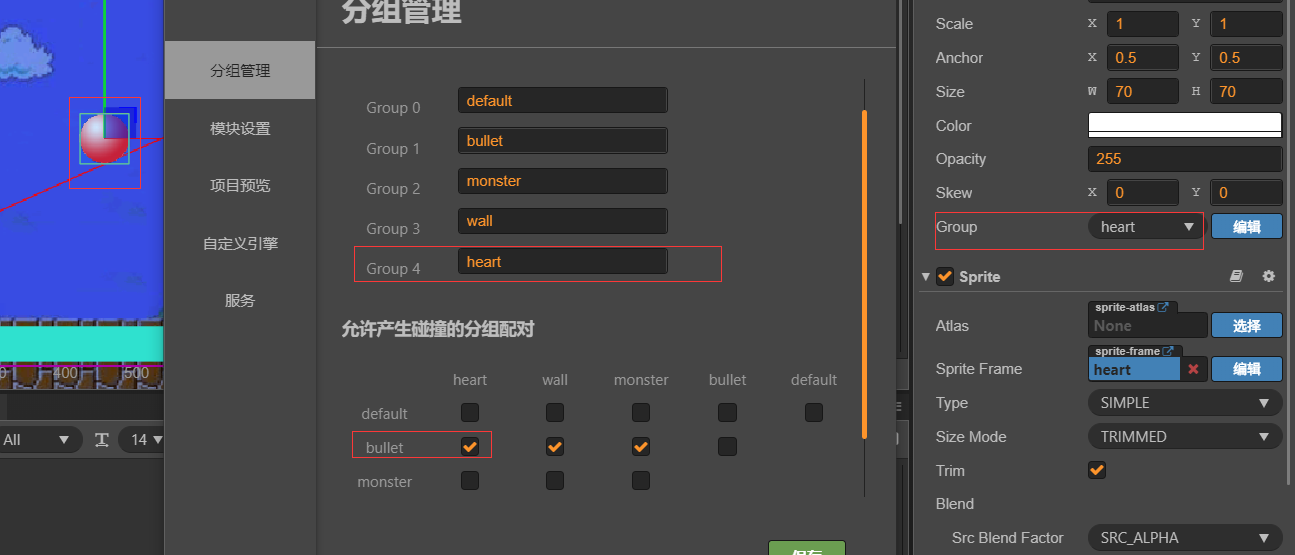This screenshot has height=555, width=1295.
Task: Open the Size Mode dropdown showing TRIMMED
Action: 1185,437
